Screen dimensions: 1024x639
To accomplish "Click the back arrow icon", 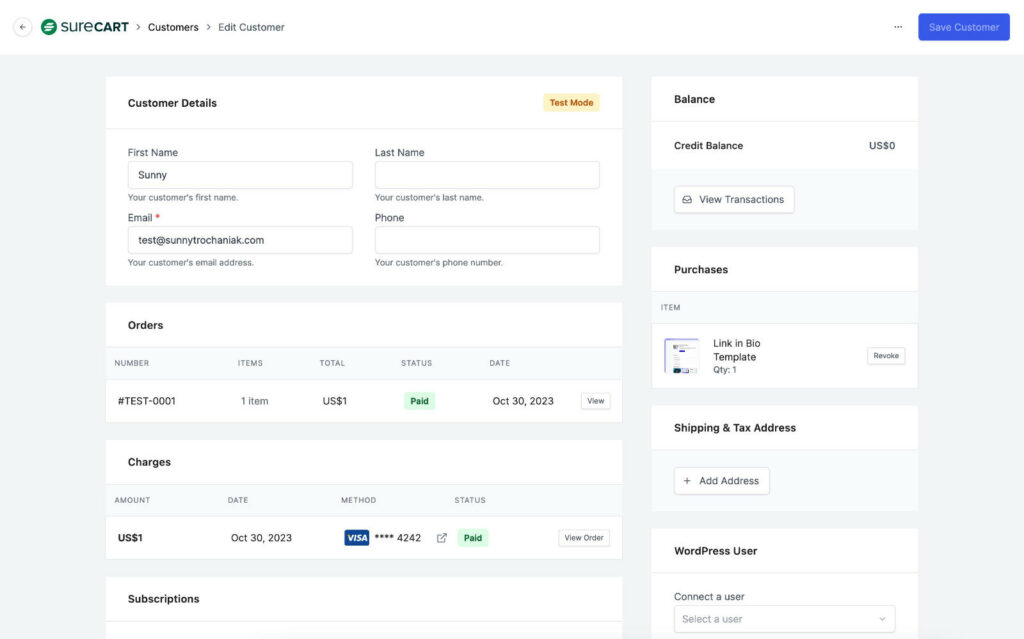I will pyautogui.click(x=22, y=27).
